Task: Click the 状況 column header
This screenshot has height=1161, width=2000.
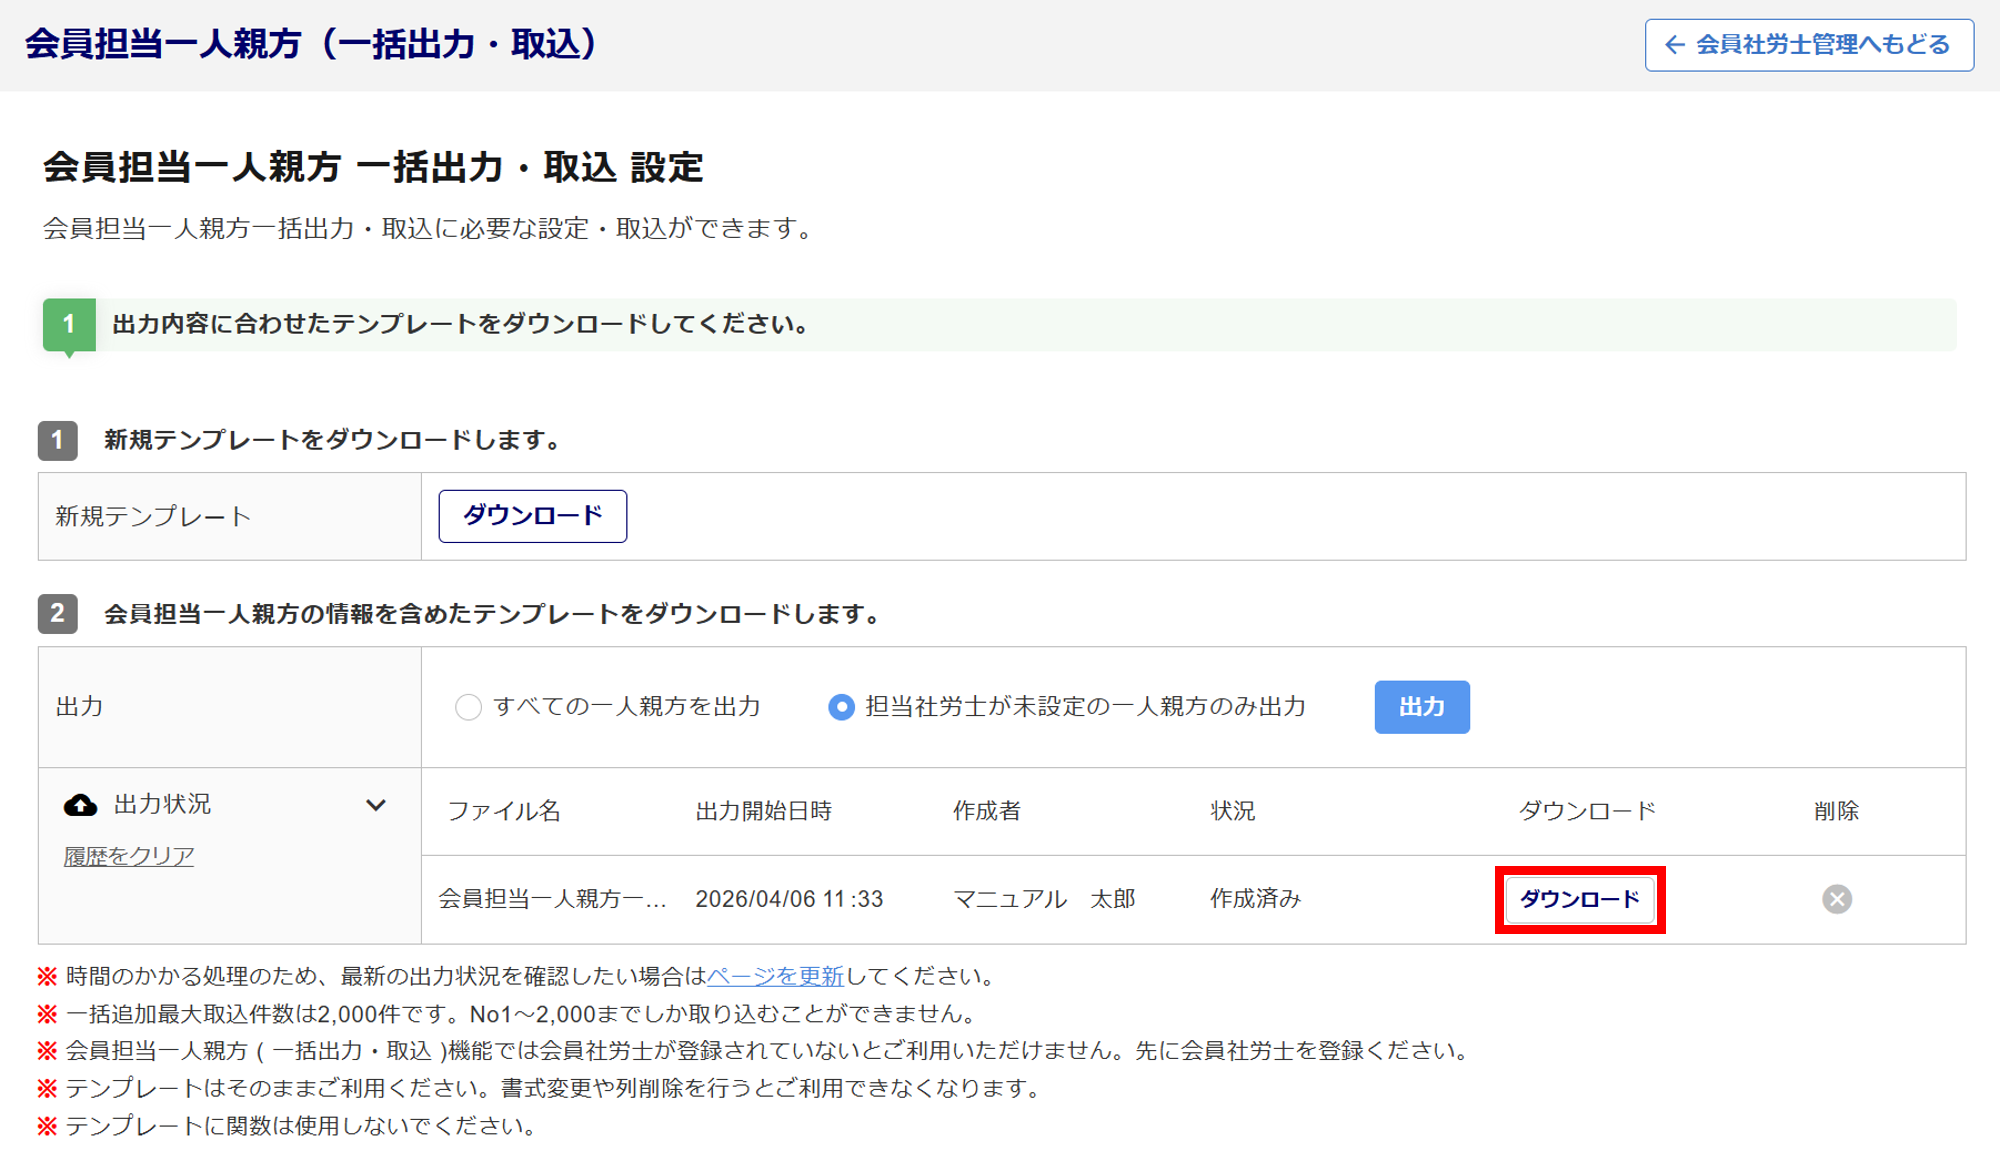Action: (1232, 811)
